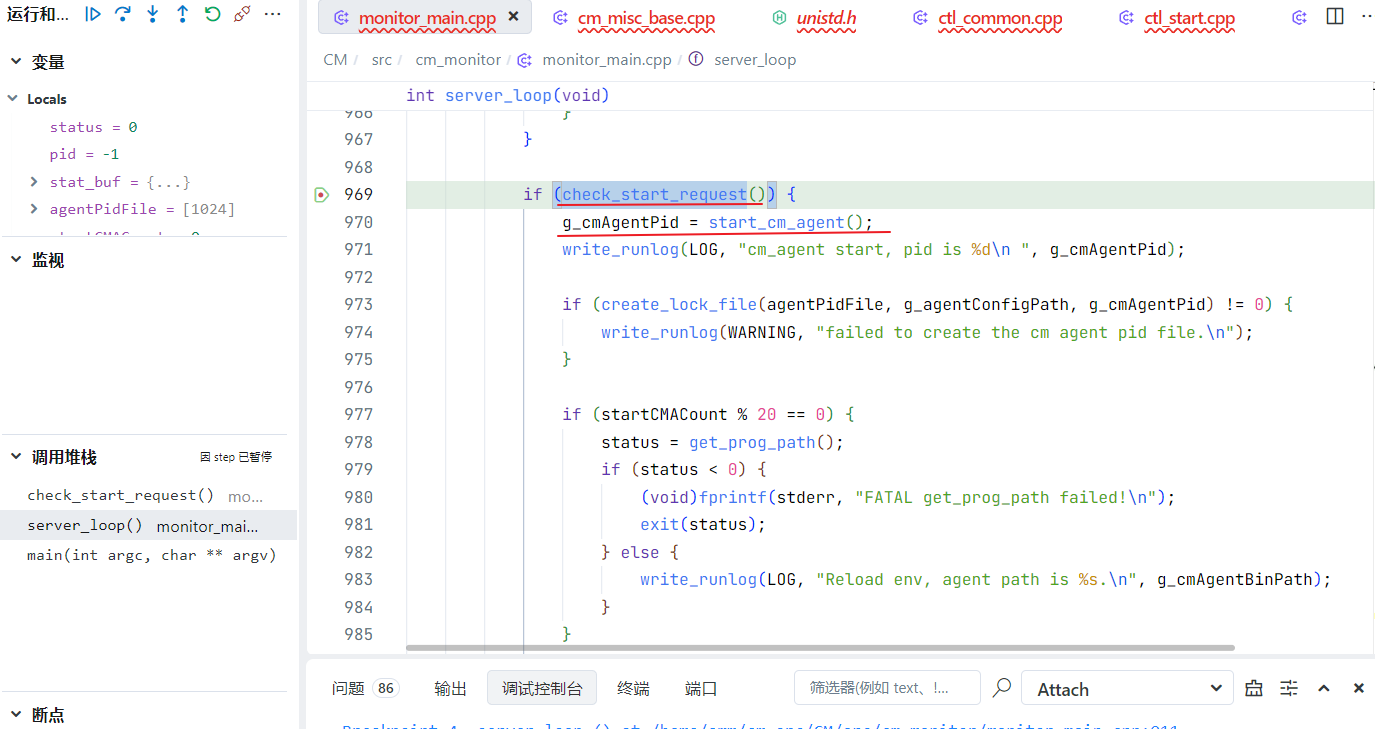
Task: Click exit(status) on line 981
Action: 699,525
